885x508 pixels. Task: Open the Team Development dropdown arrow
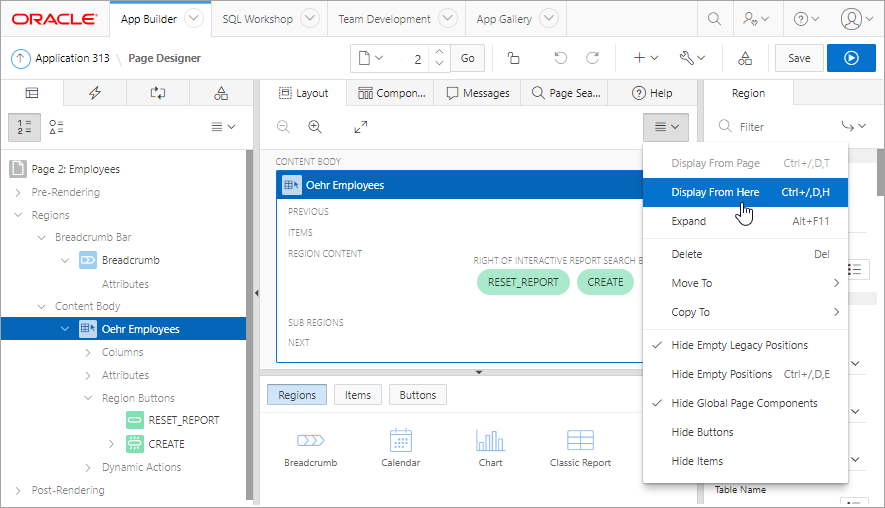pos(448,18)
